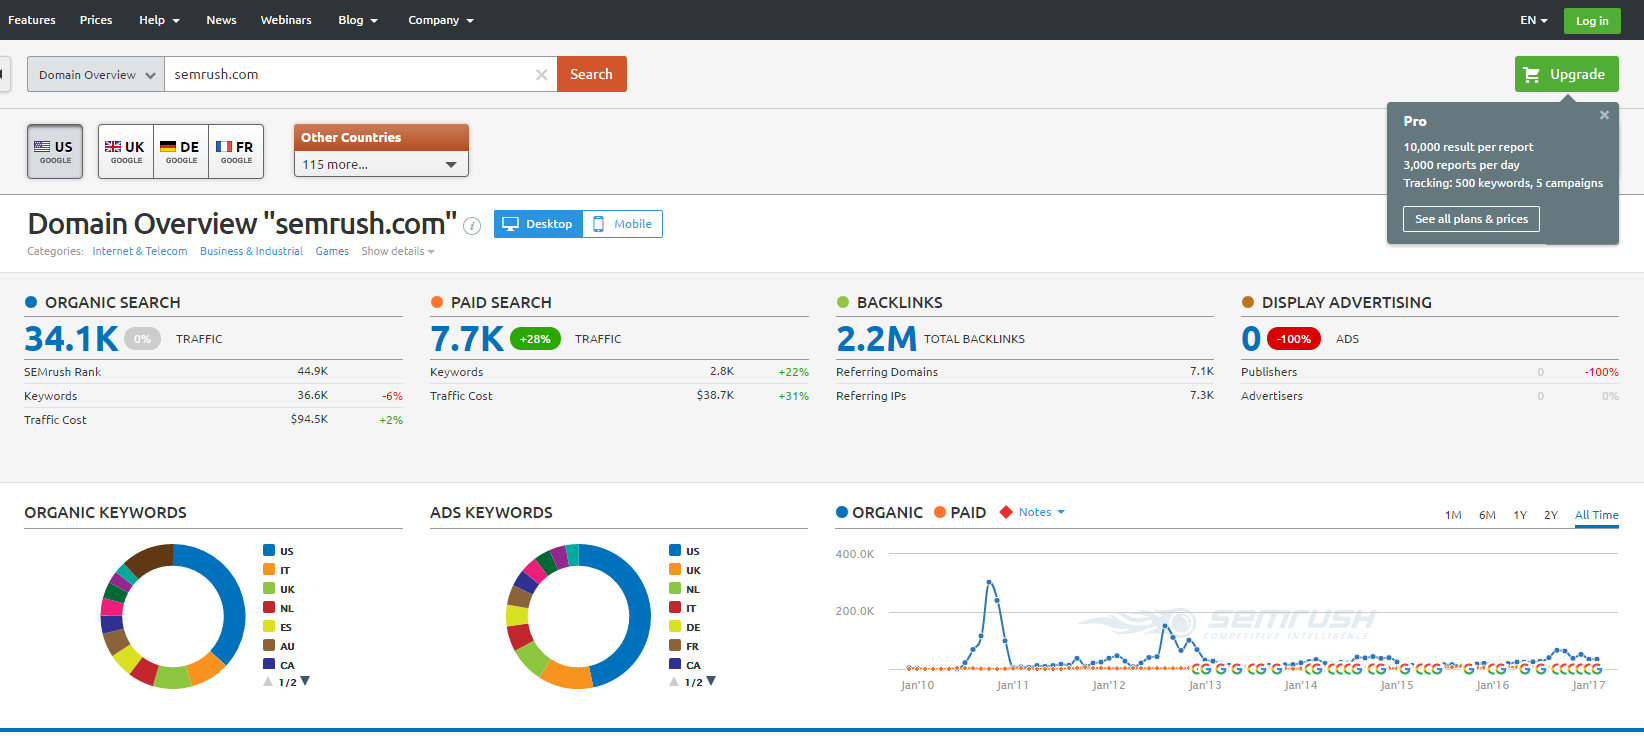The height and width of the screenshot is (740, 1644).
Task: Click the US blue swatch in Organic Keywords legend
Action: click(269, 550)
